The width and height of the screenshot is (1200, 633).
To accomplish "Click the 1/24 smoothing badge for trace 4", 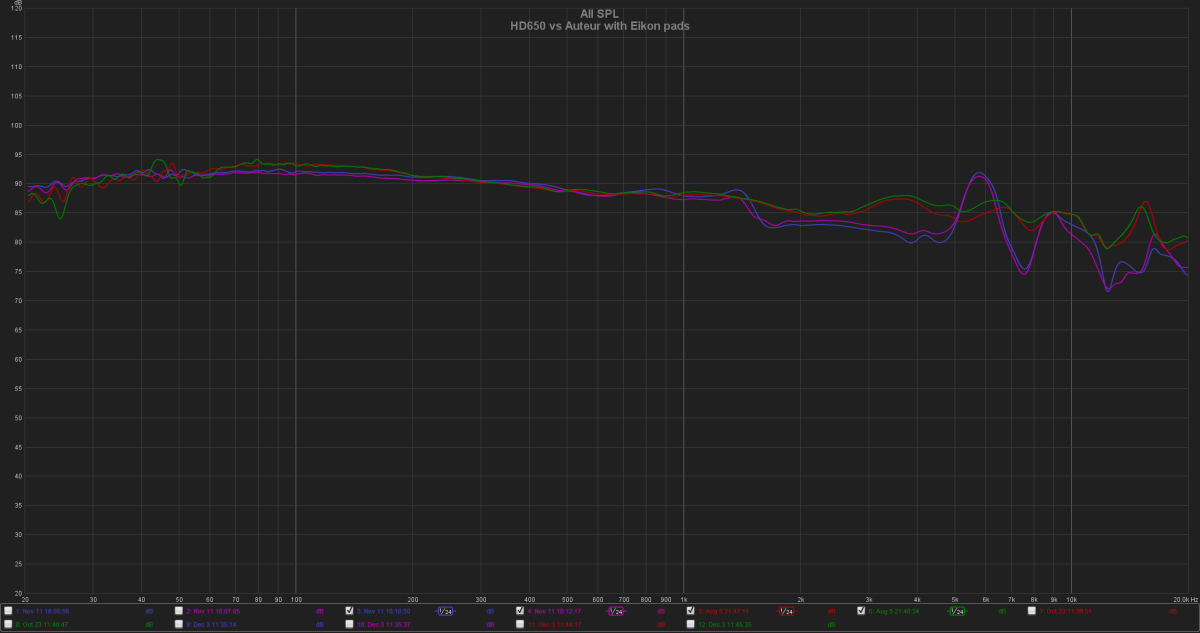I will point(615,611).
